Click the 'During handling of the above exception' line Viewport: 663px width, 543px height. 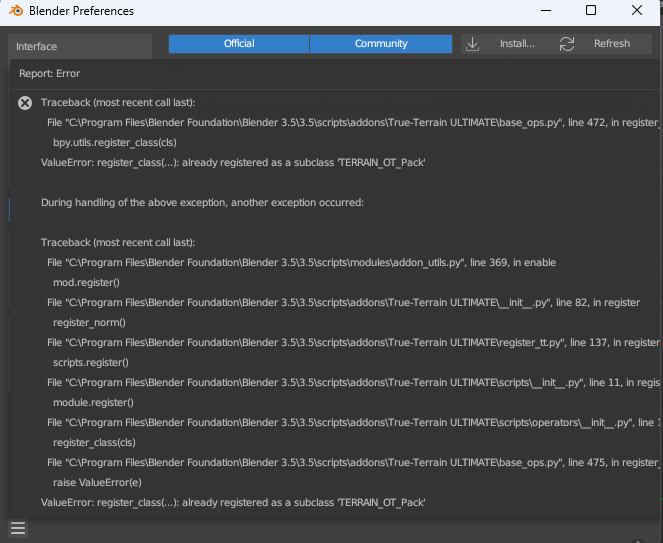[x=202, y=203]
